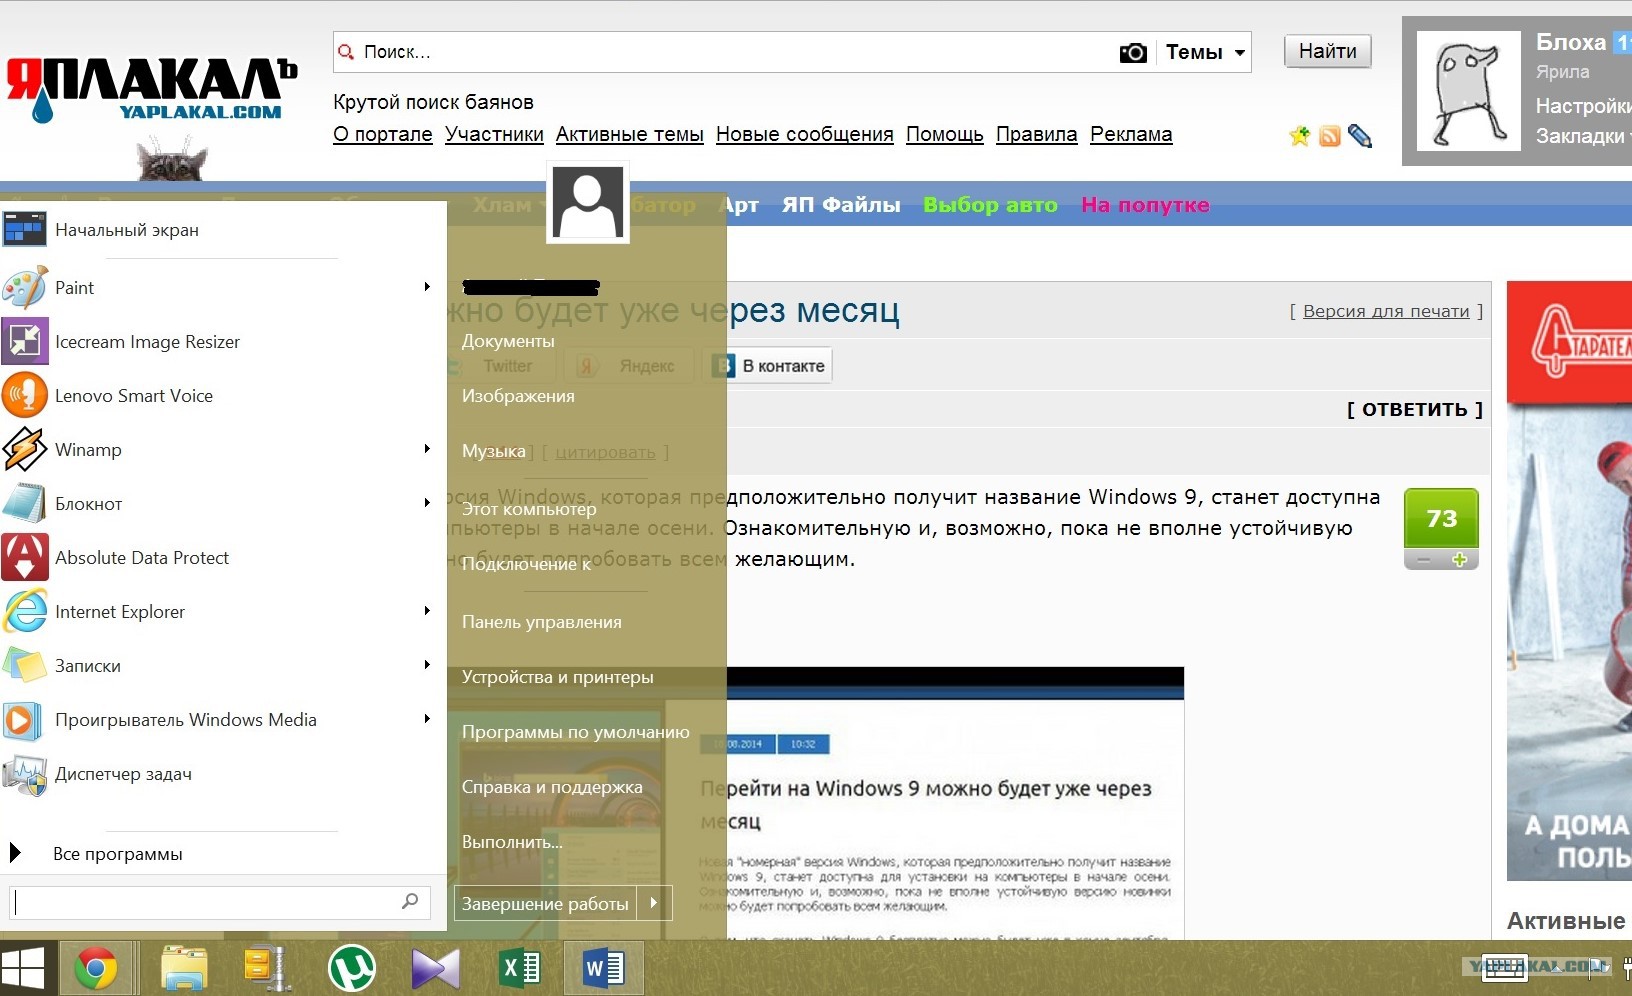Click the favorites star icon
Image resolution: width=1632 pixels, height=996 pixels.
[1299, 136]
